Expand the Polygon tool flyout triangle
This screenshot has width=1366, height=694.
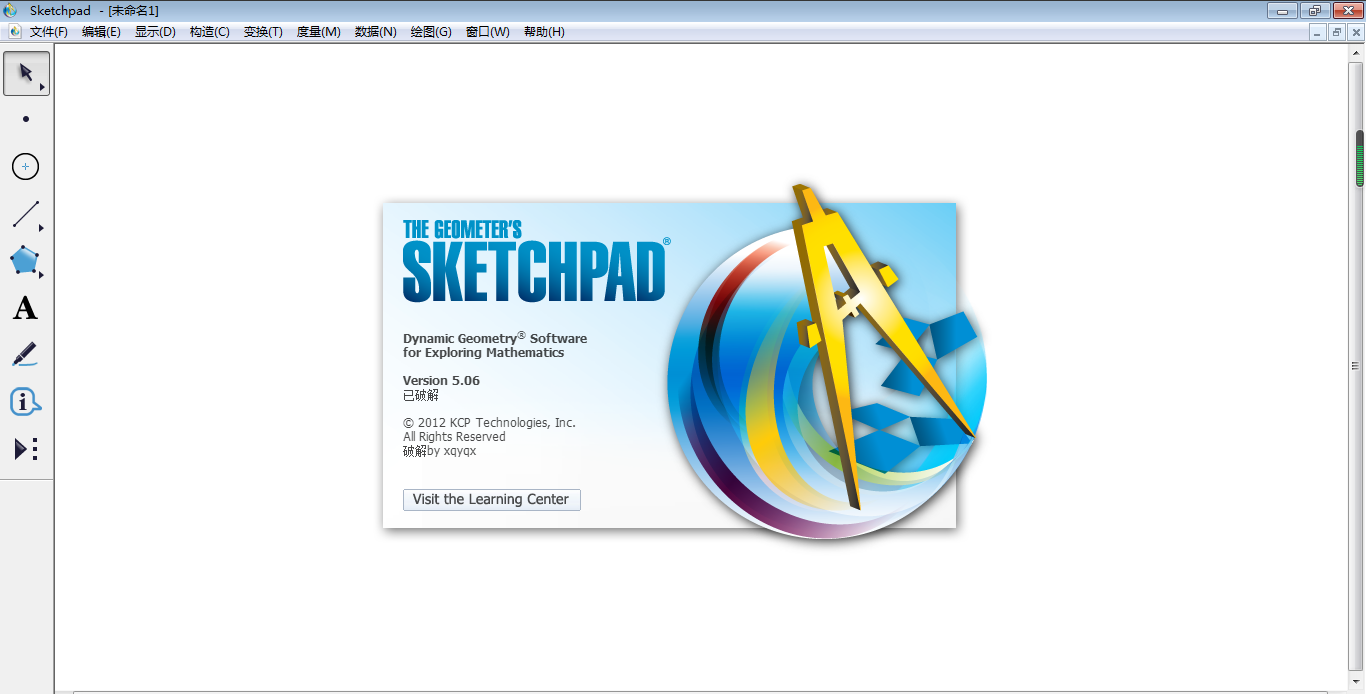tap(42, 275)
